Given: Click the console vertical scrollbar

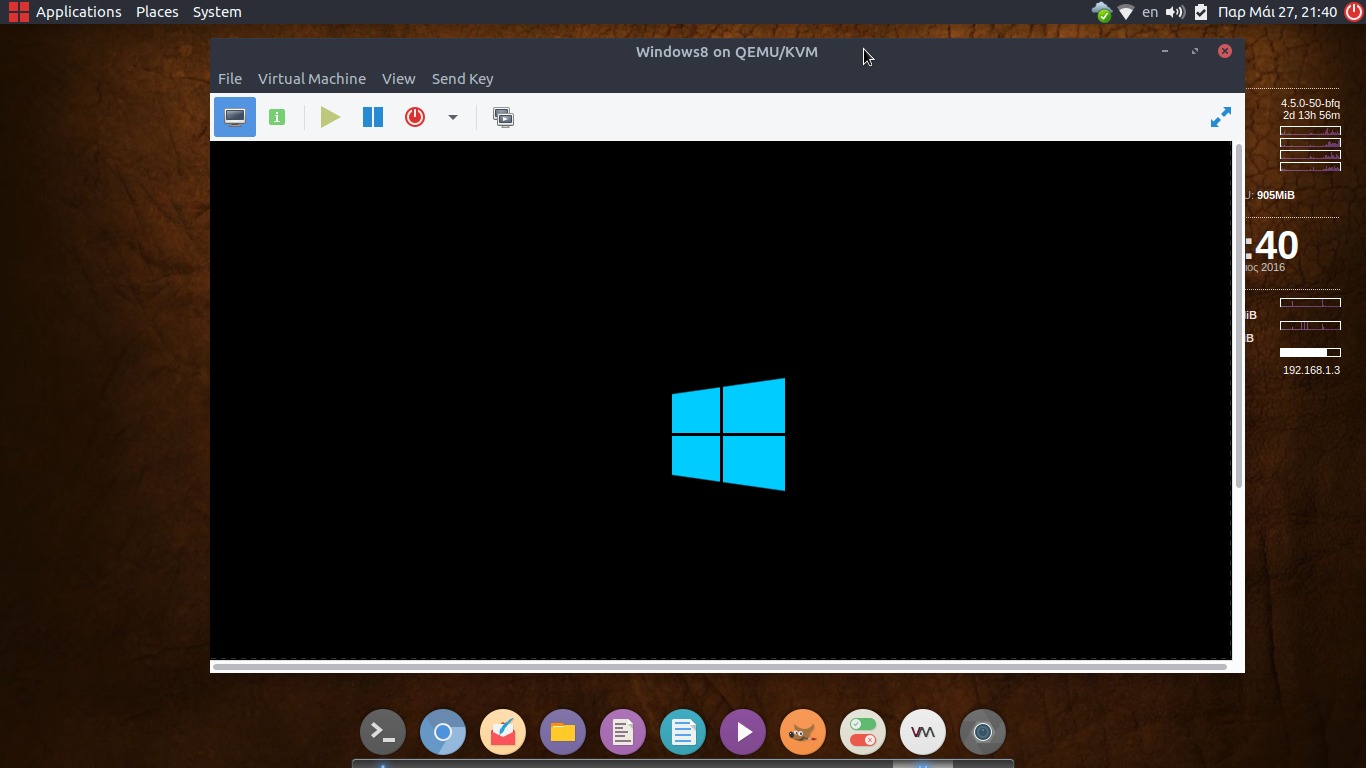Looking at the screenshot, I should (1239, 315).
